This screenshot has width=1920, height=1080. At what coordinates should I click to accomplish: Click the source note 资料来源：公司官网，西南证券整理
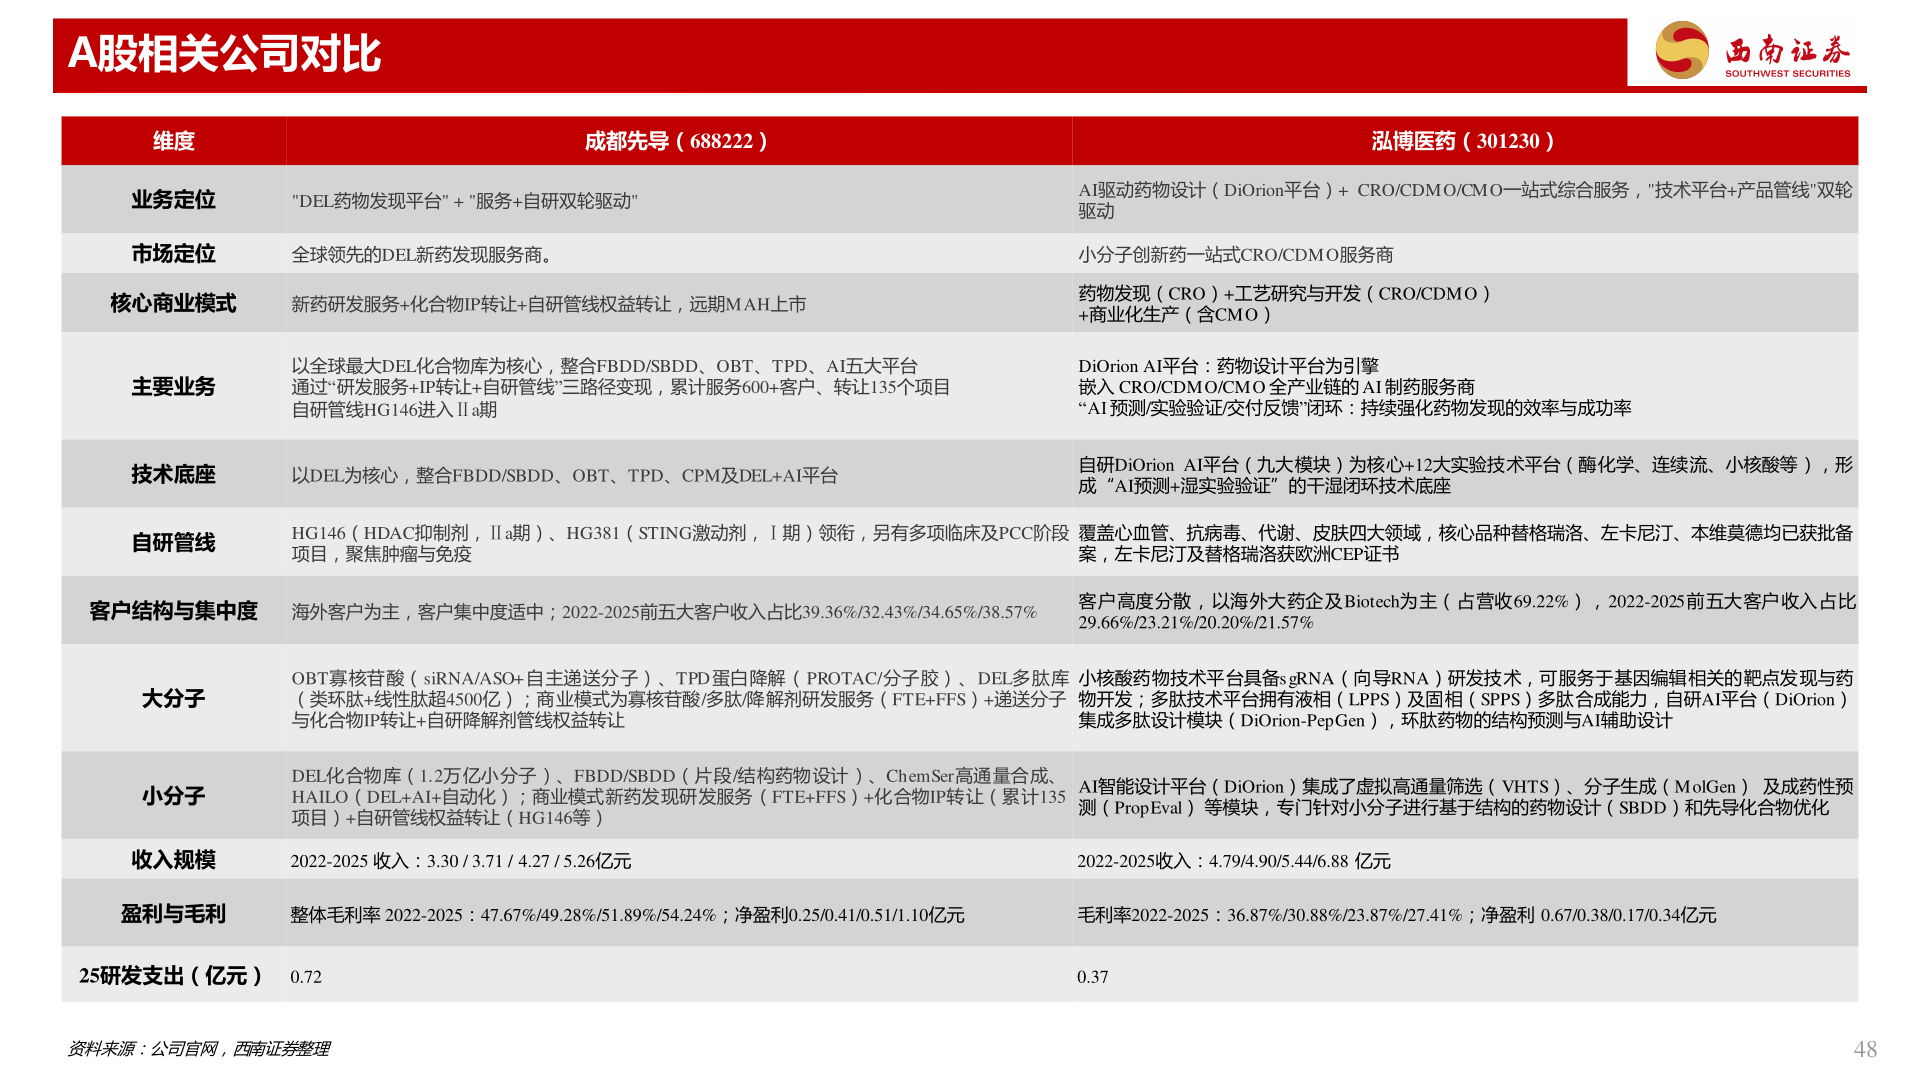198,1048
